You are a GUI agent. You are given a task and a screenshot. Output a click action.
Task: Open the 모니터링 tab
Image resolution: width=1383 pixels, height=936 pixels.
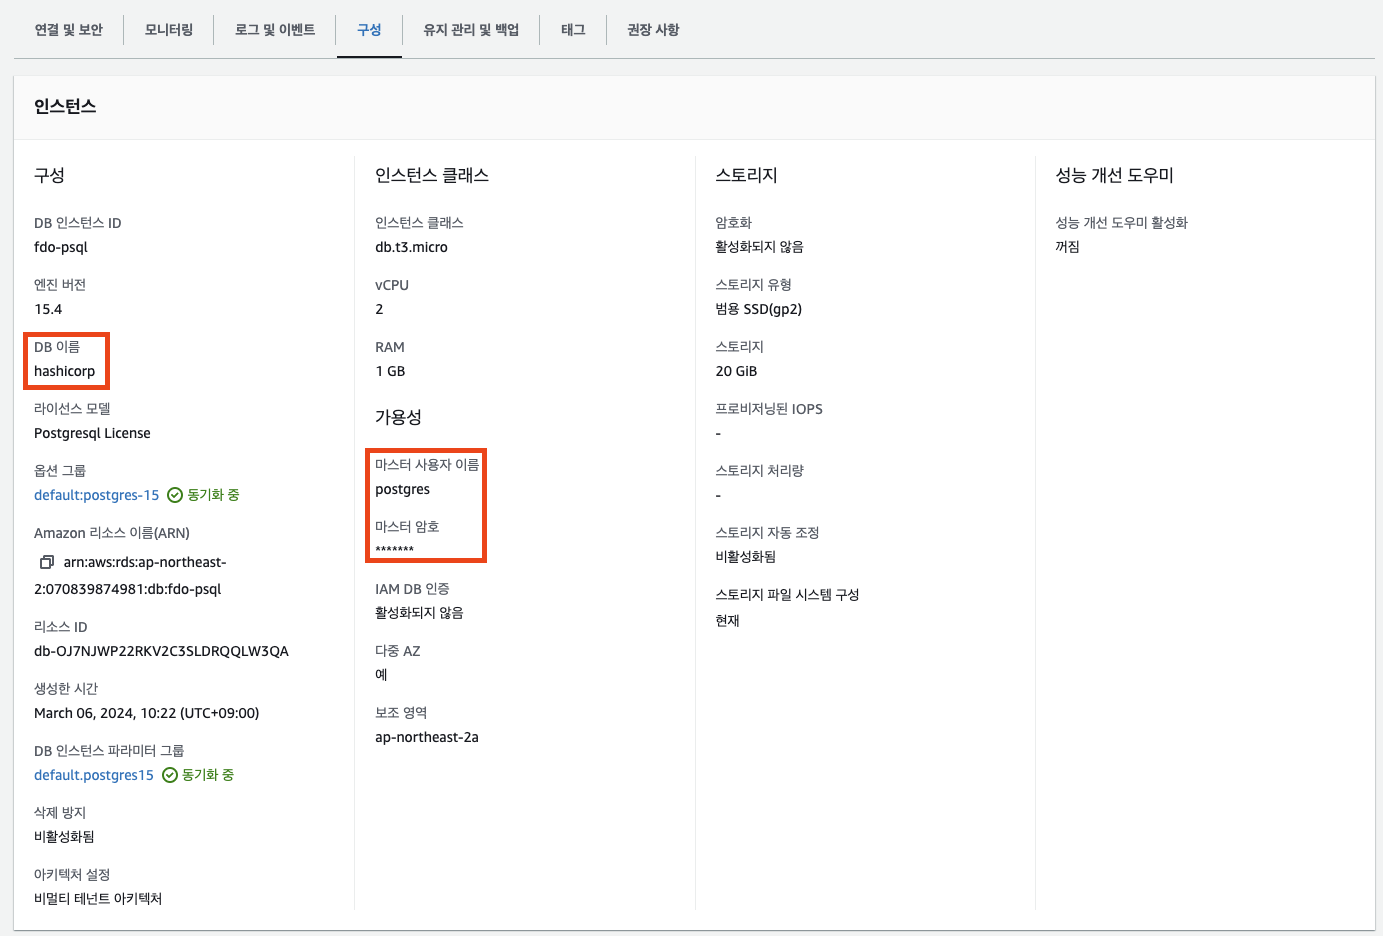pyautogui.click(x=166, y=29)
